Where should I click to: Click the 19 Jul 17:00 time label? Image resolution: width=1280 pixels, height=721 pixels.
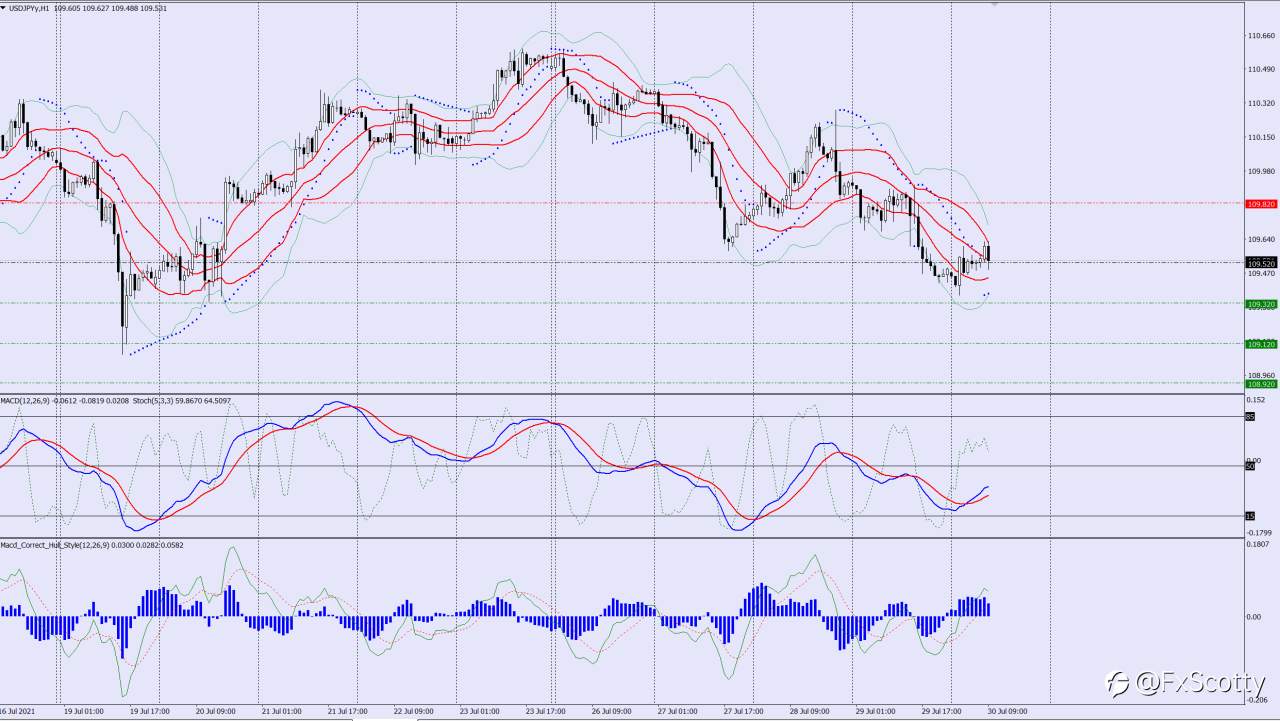click(x=149, y=712)
